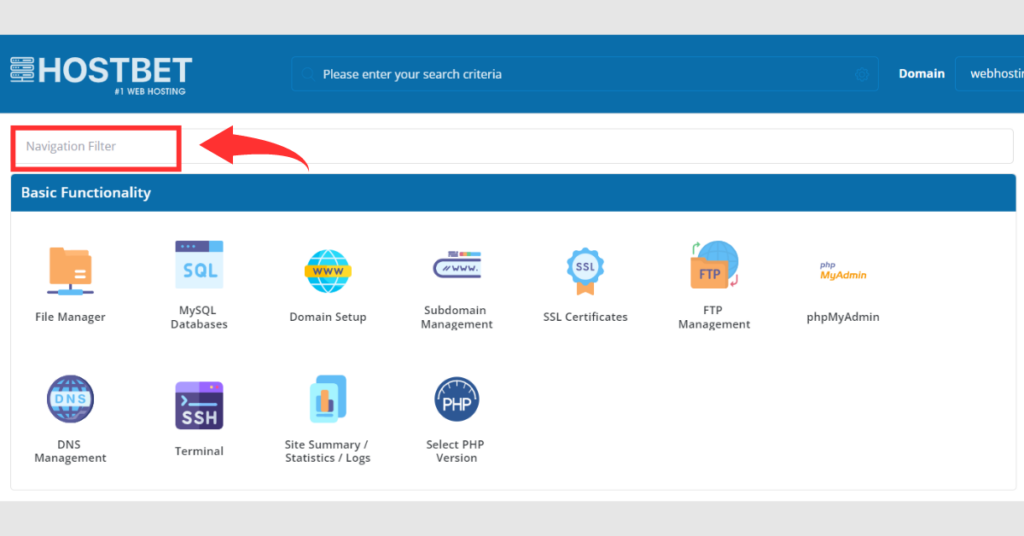Click the search criteria text box
Image resolution: width=1024 pixels, height=536 pixels.
point(584,74)
